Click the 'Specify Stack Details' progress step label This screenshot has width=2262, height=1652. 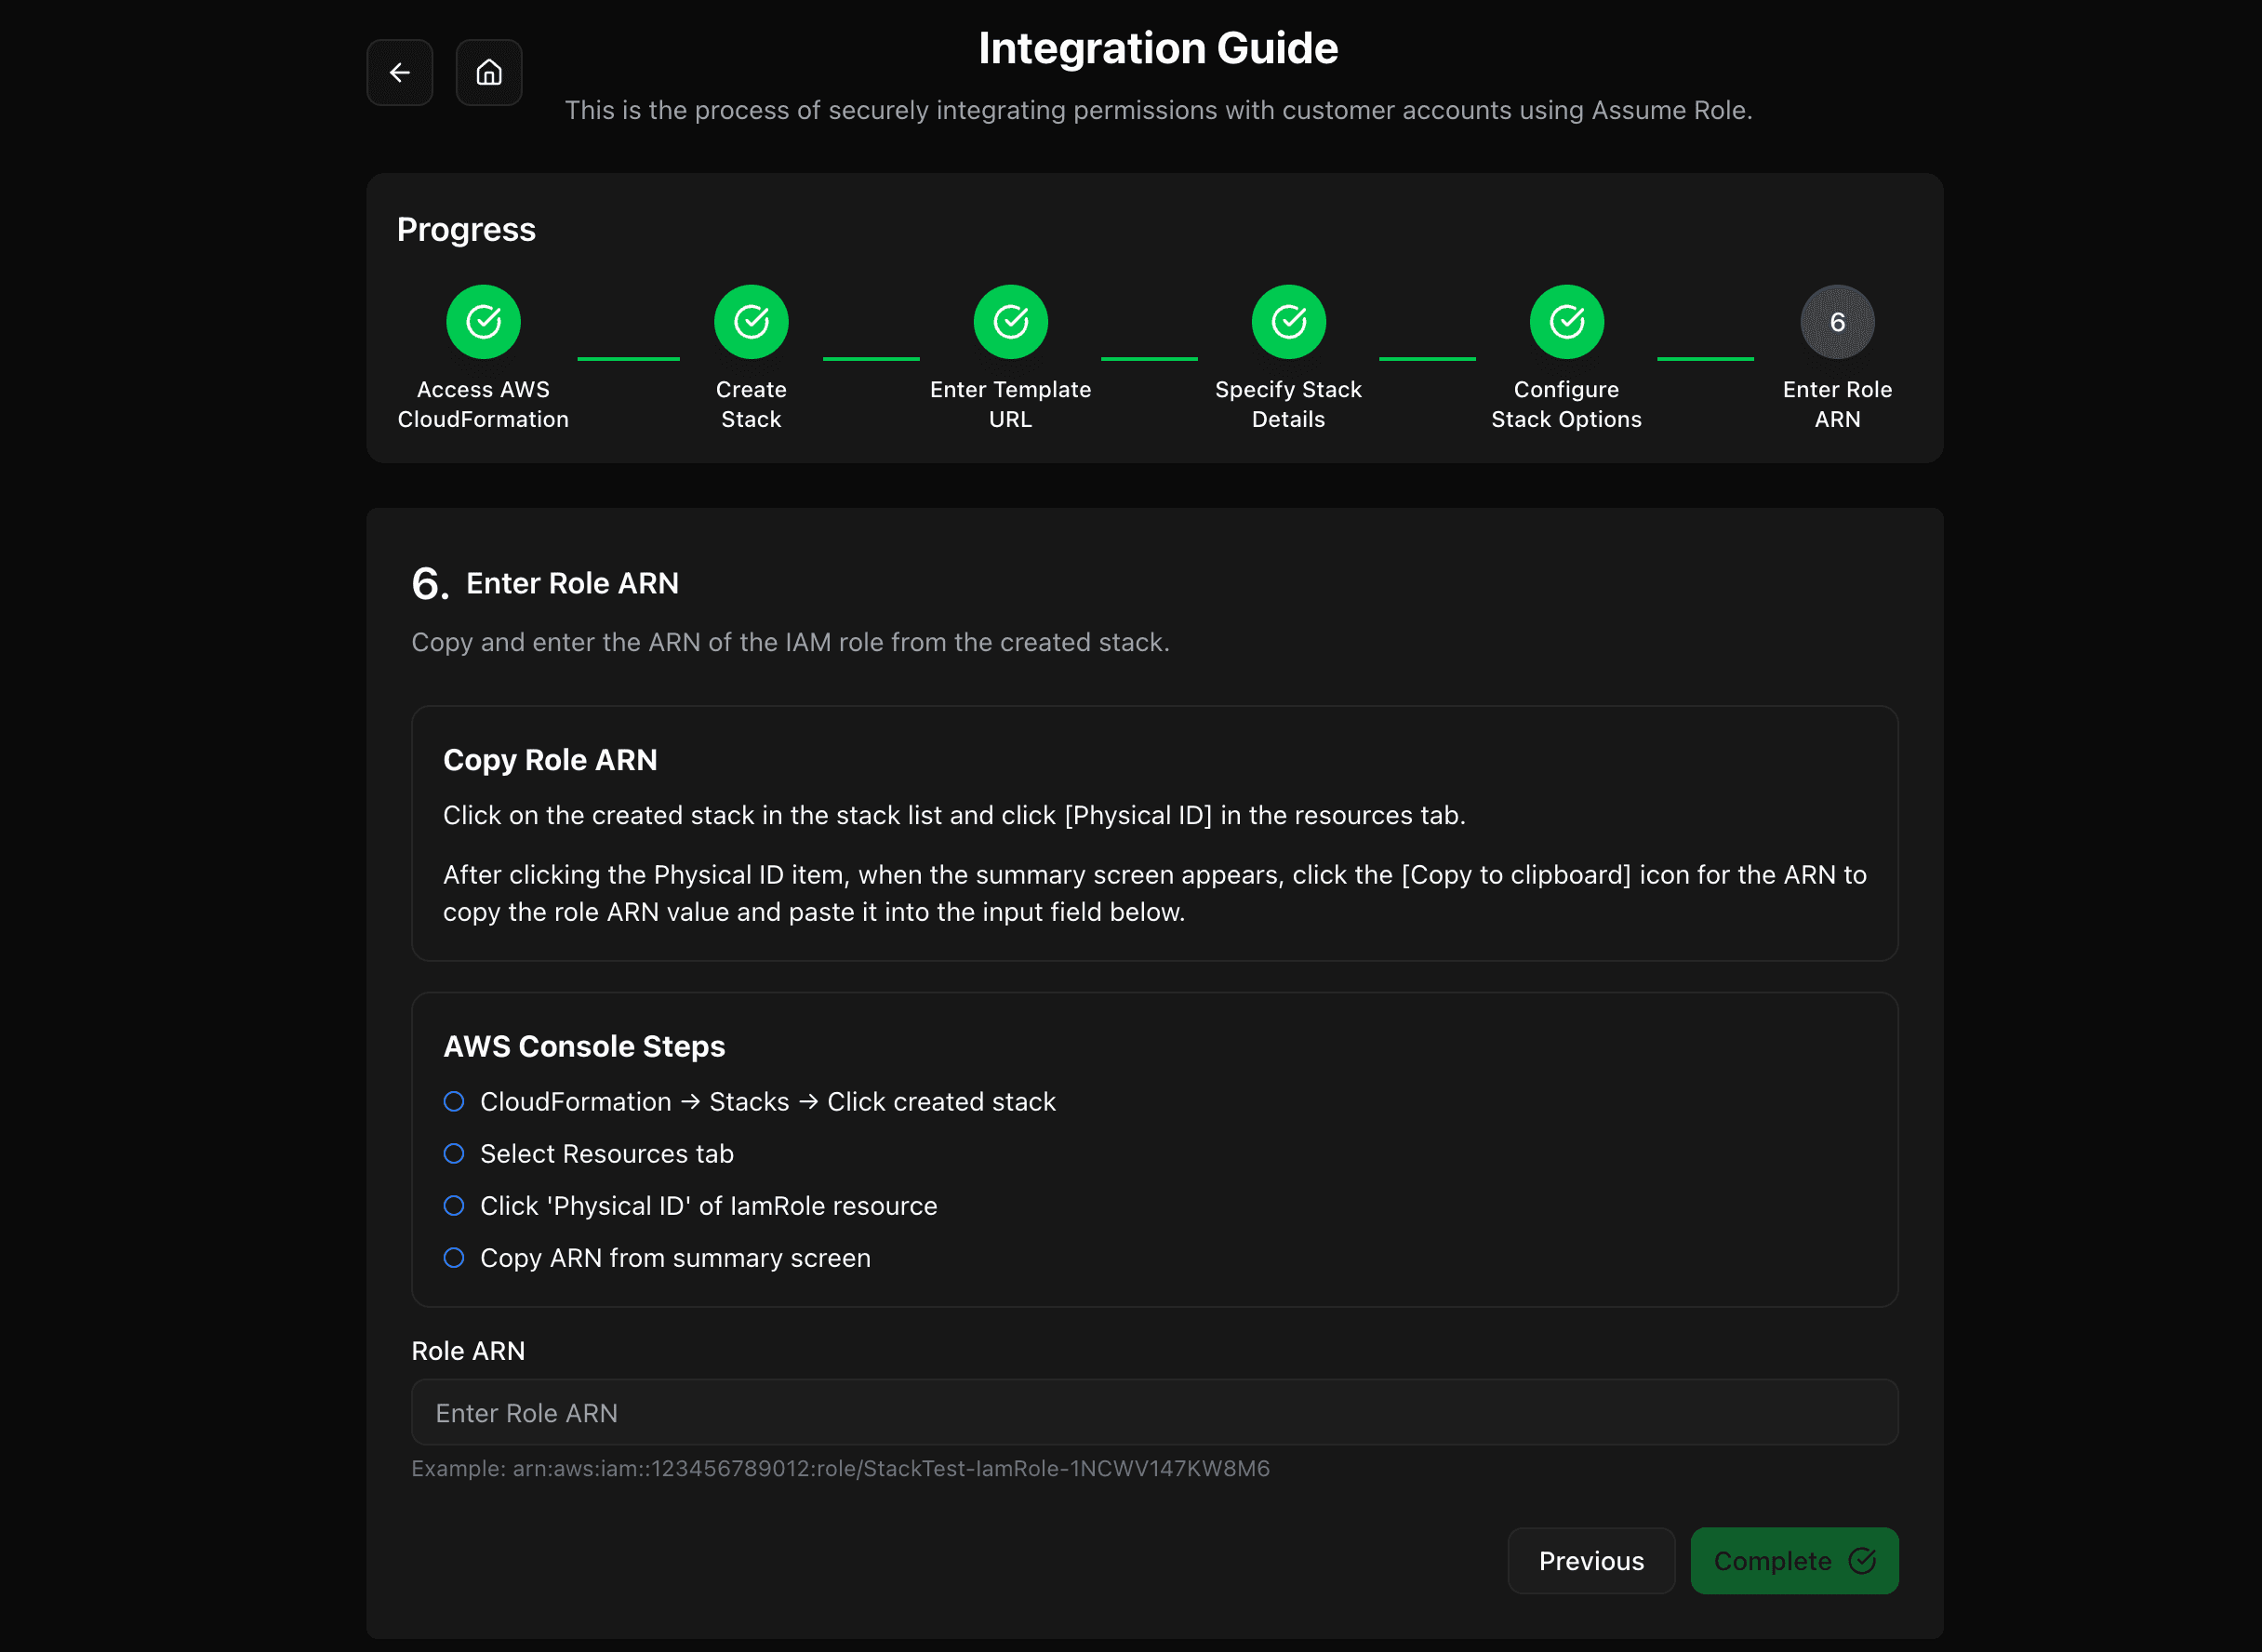point(1288,404)
